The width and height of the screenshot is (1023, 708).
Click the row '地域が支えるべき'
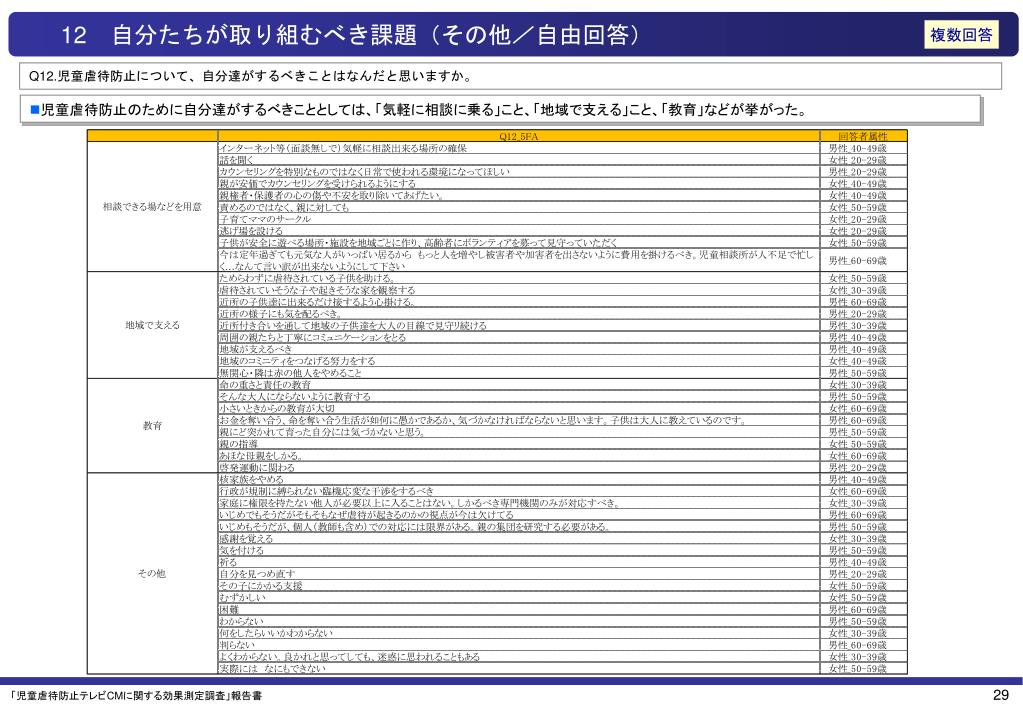pyautogui.click(x=519, y=349)
